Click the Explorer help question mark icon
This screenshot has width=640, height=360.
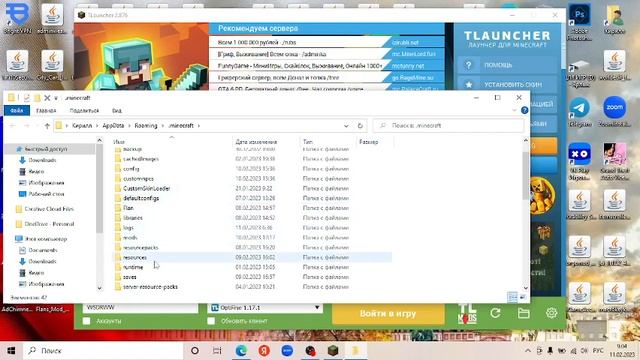pos(524,110)
